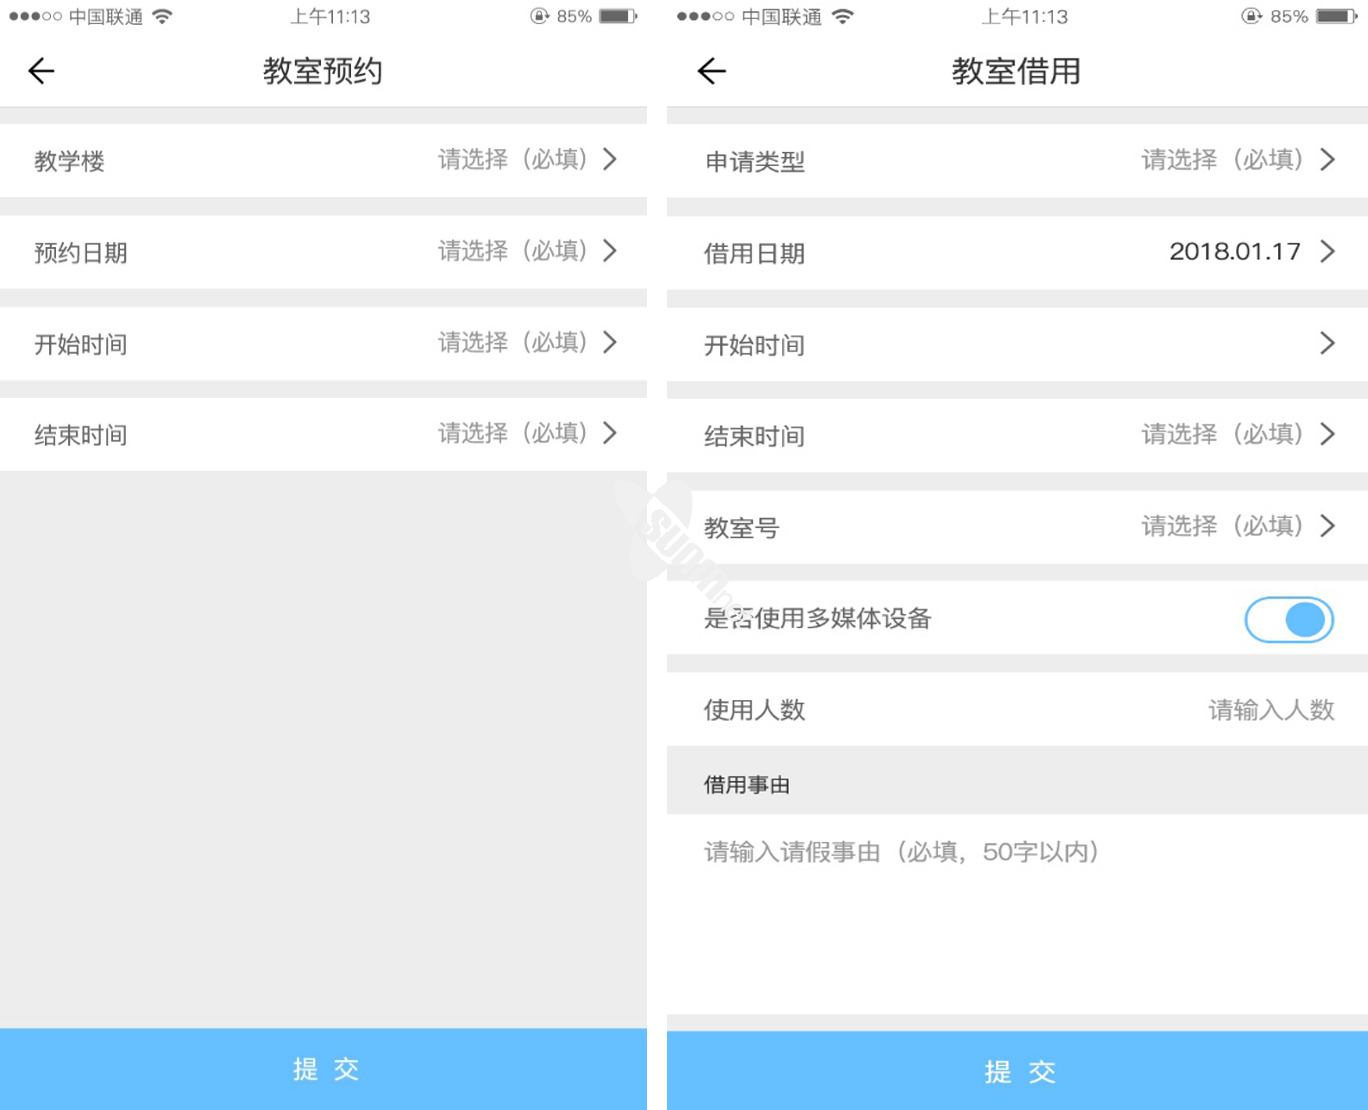Go back from 教室预约 screen
The width and height of the screenshot is (1368, 1110).
[41, 71]
